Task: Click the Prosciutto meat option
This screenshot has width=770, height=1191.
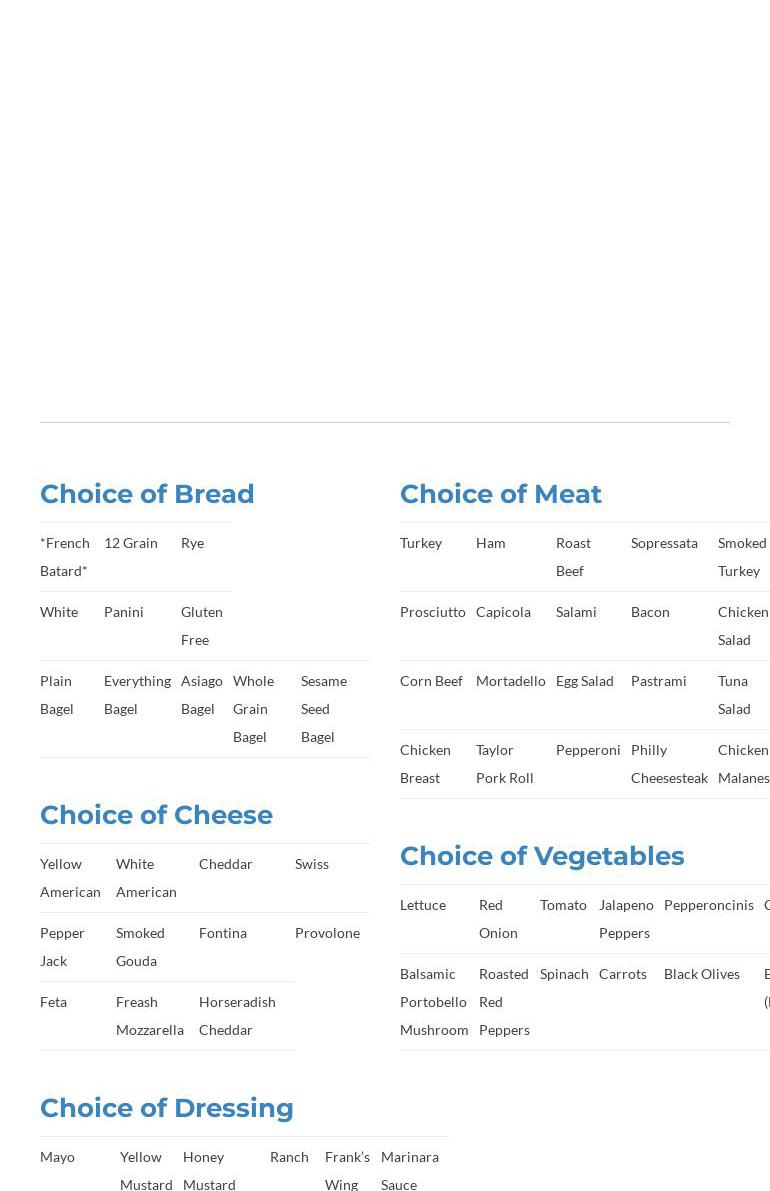Action: click(x=432, y=612)
